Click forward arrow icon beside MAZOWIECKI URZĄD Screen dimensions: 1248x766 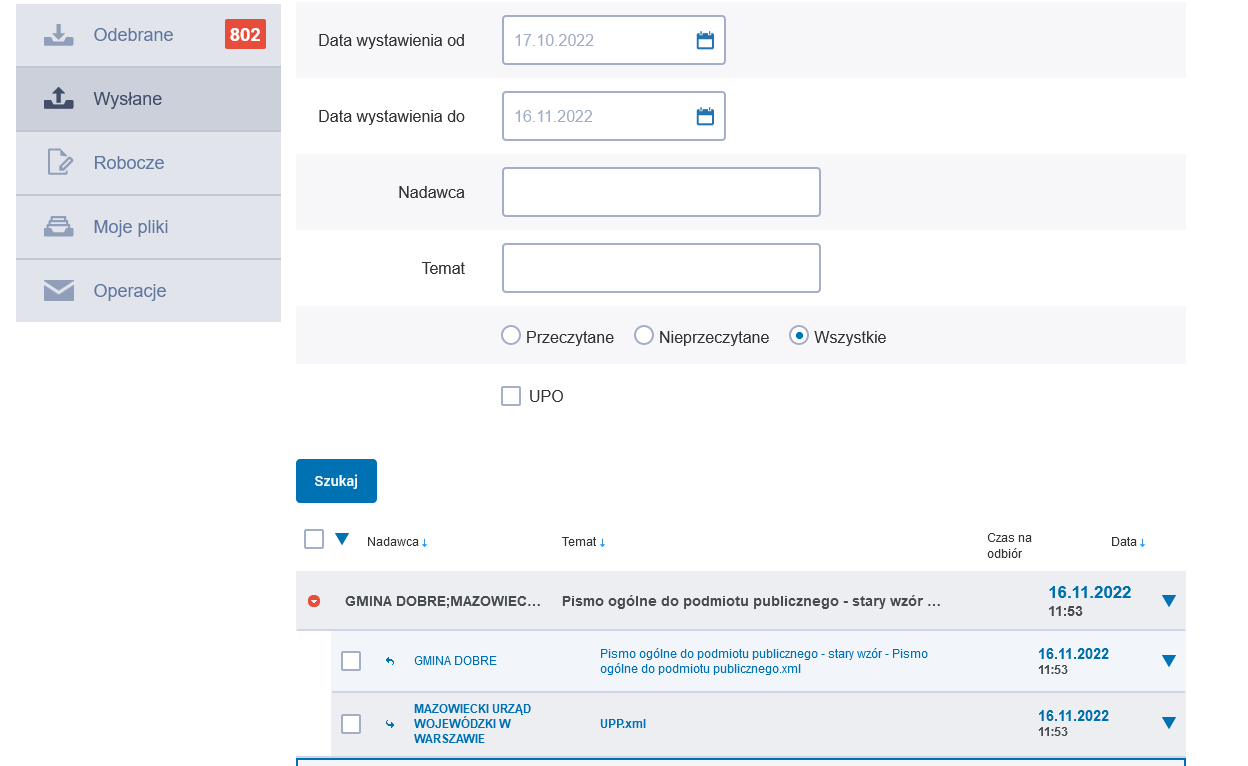pyautogui.click(x=390, y=724)
